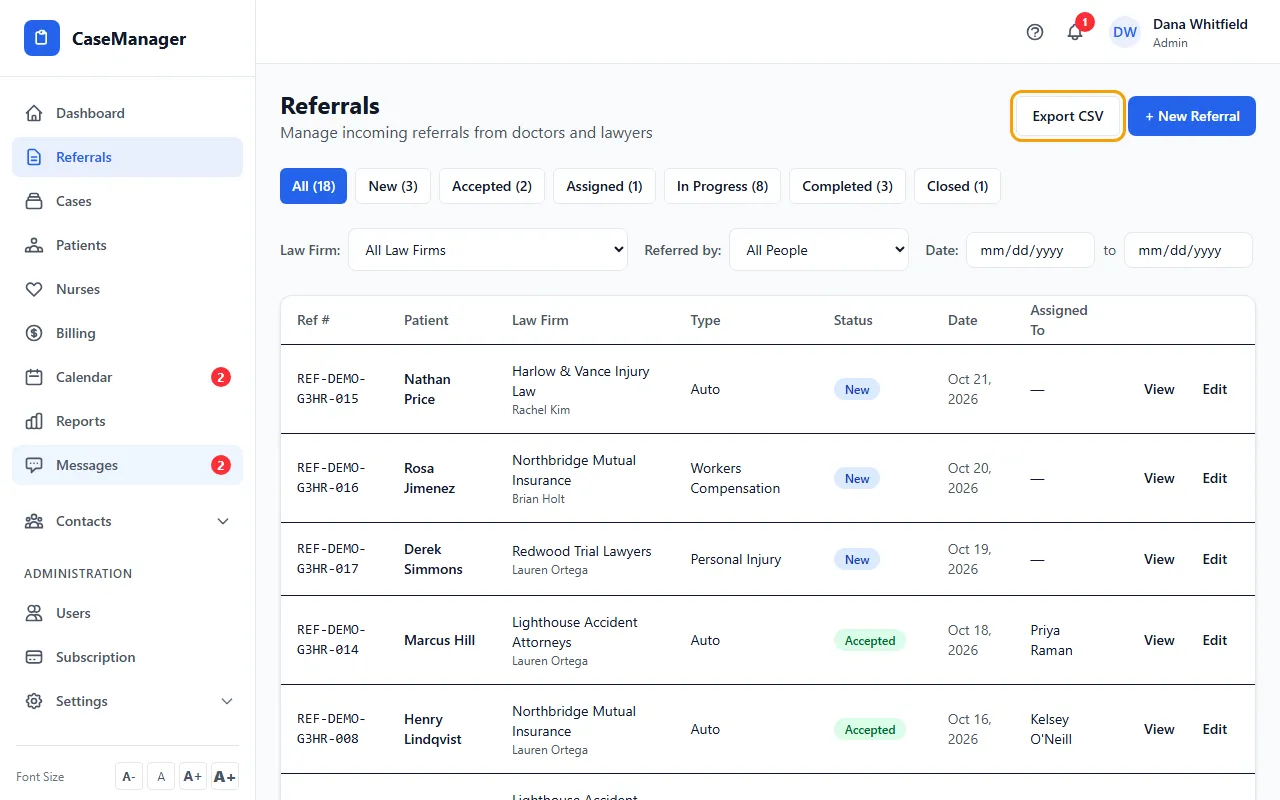This screenshot has height=800, width=1280.
Task: Click the Subscription card icon
Action: click(34, 657)
